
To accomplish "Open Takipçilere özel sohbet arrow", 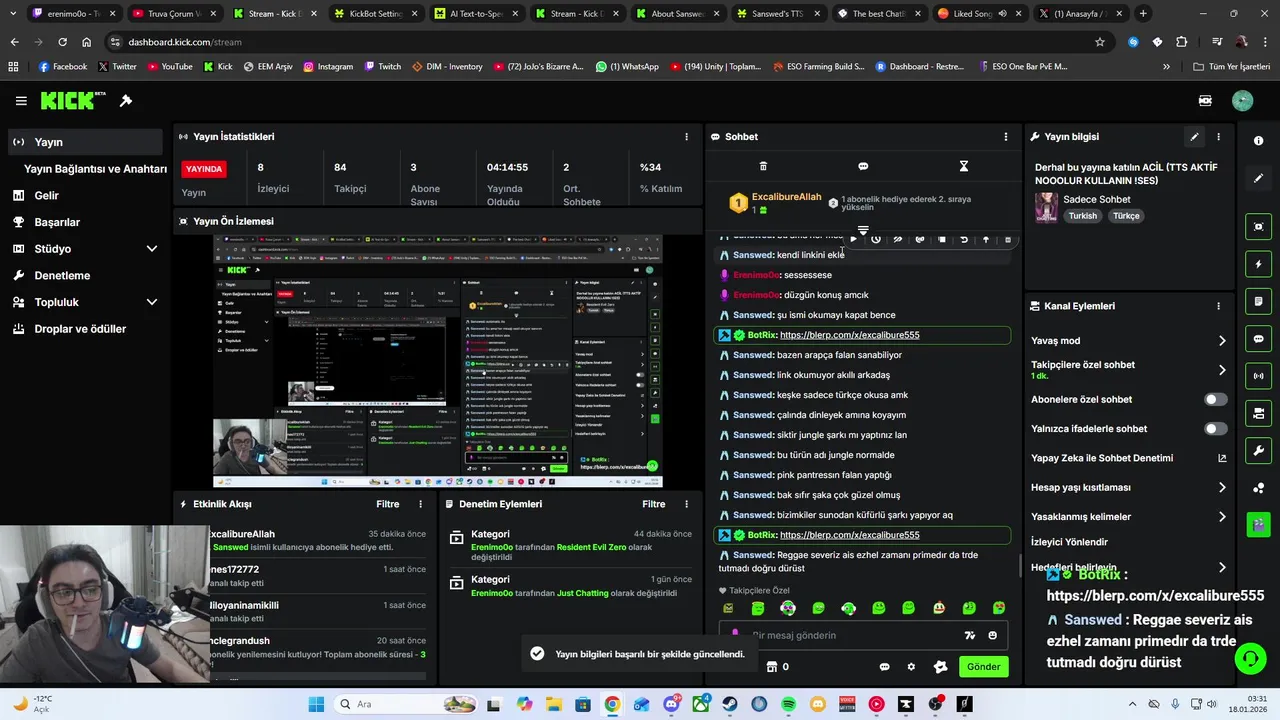I will click(x=1222, y=370).
